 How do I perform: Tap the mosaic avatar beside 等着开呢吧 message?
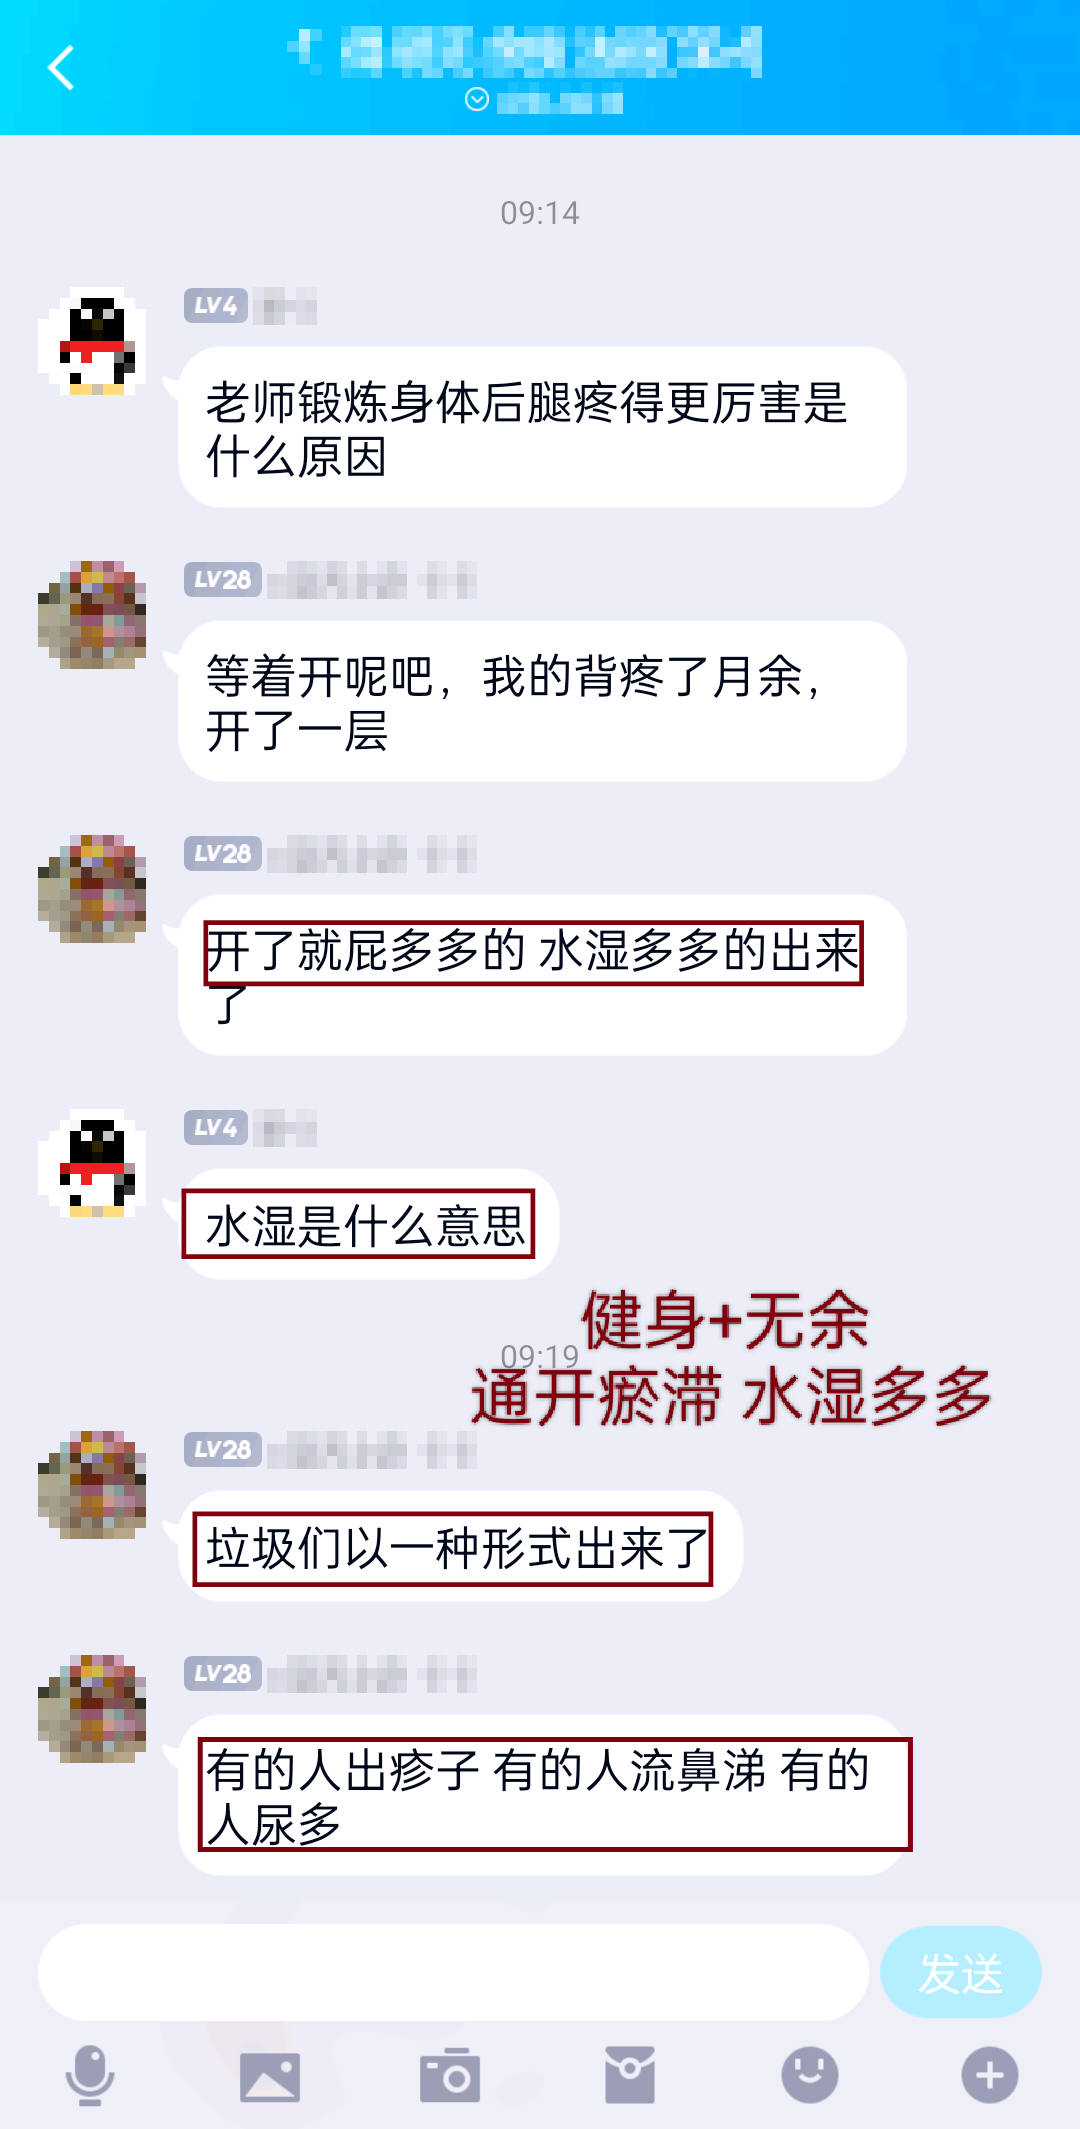(92, 615)
